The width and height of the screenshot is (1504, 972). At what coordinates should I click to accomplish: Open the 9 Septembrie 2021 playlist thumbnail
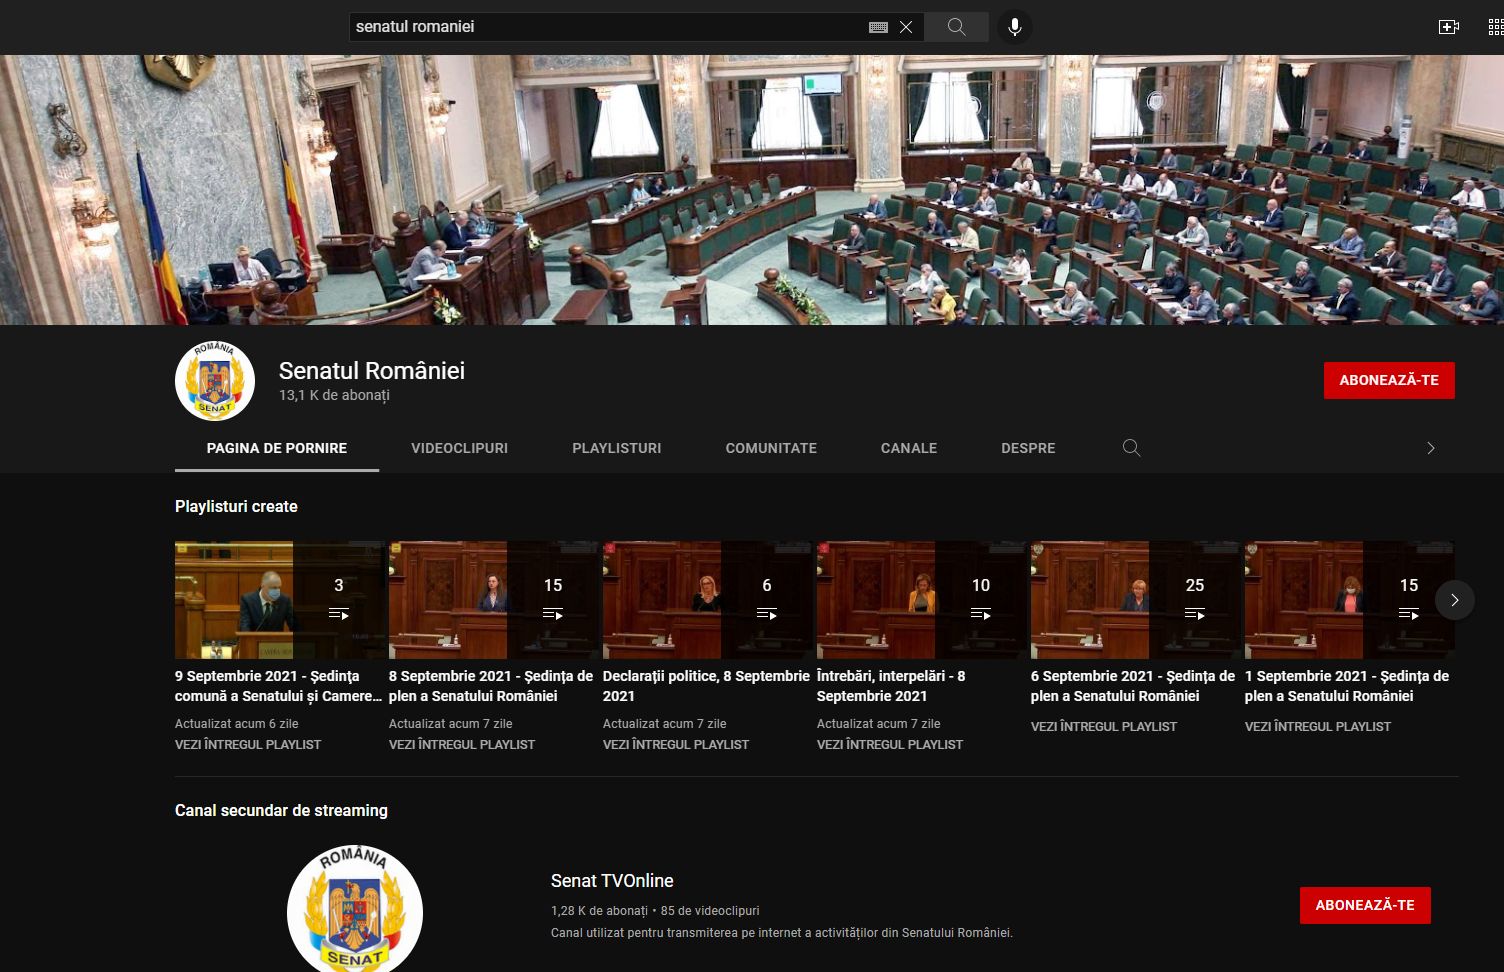tap(280, 600)
